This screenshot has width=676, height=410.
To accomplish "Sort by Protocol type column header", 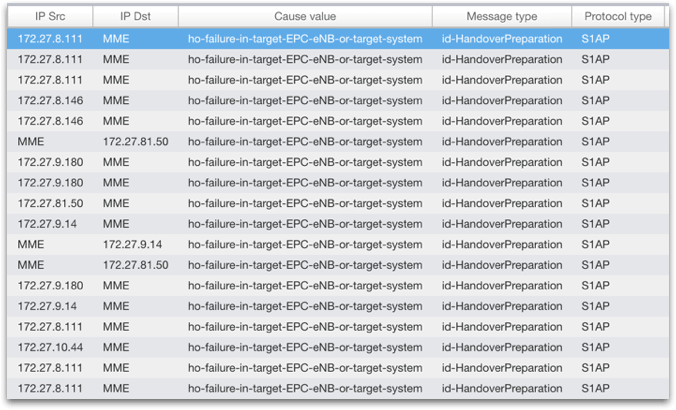I will coord(617,17).
